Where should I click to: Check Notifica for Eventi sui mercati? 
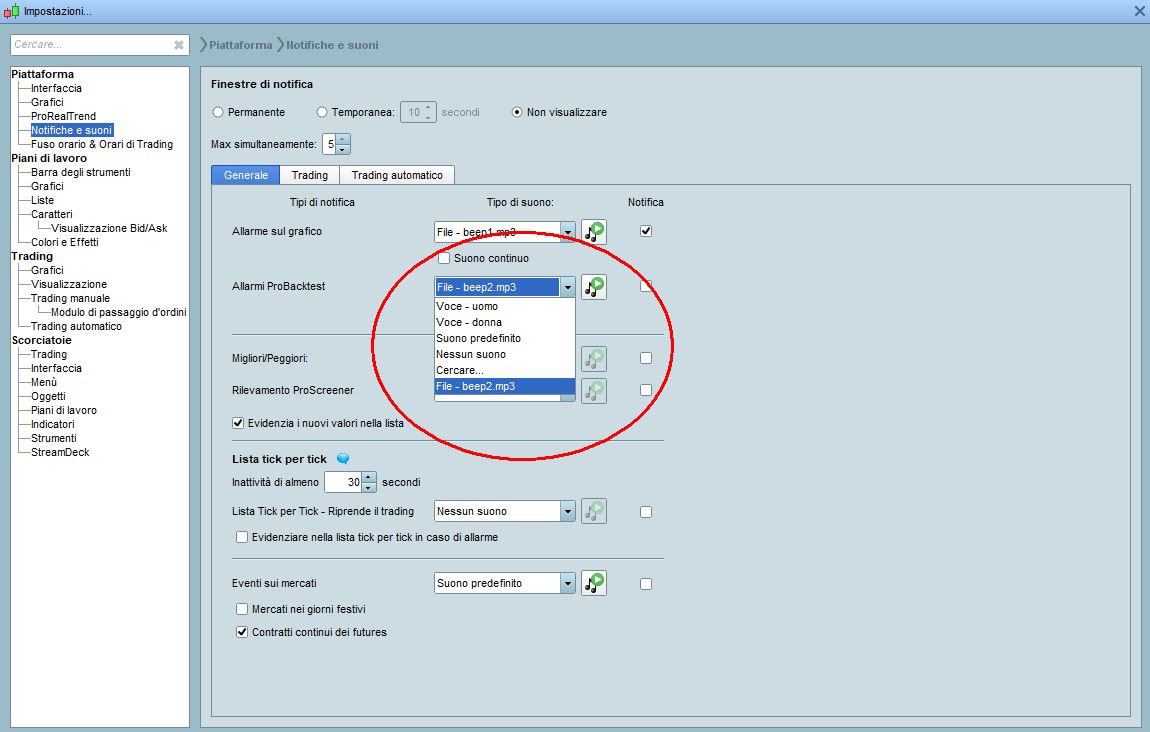(645, 584)
